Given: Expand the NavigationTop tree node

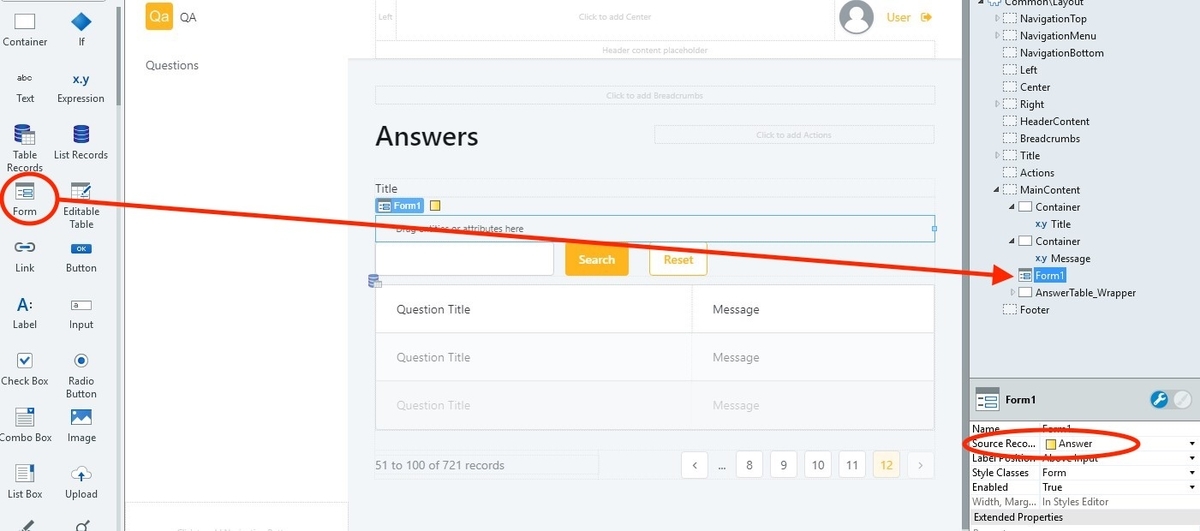Looking at the screenshot, I should click(x=997, y=19).
